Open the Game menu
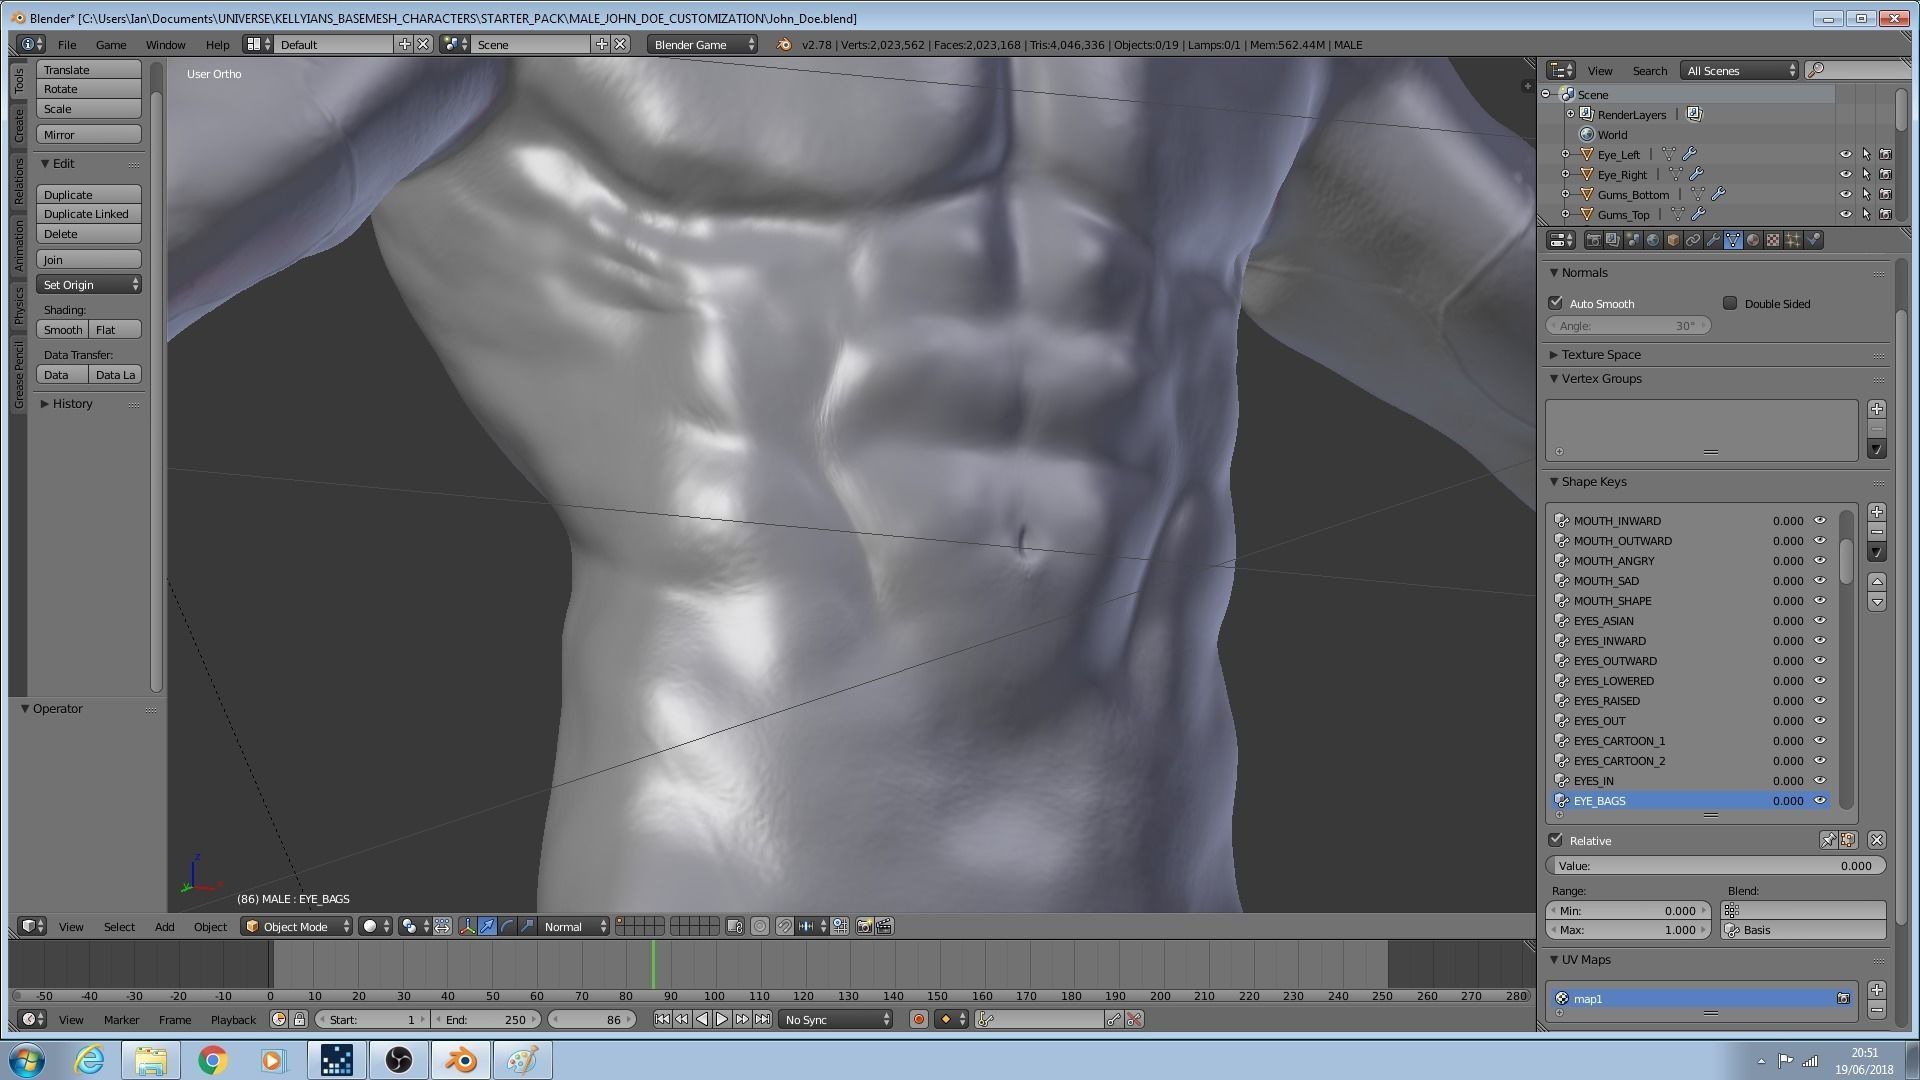Viewport: 1920px width, 1080px height. click(x=111, y=44)
